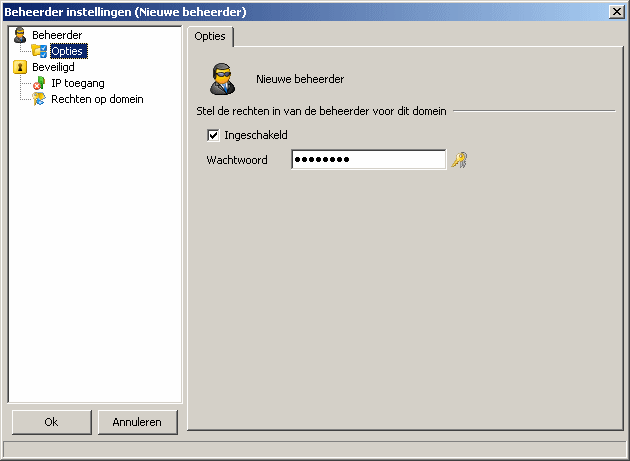The height and width of the screenshot is (461, 630).
Task: Click the key icon beside Wachtwoord field
Action: [459, 160]
